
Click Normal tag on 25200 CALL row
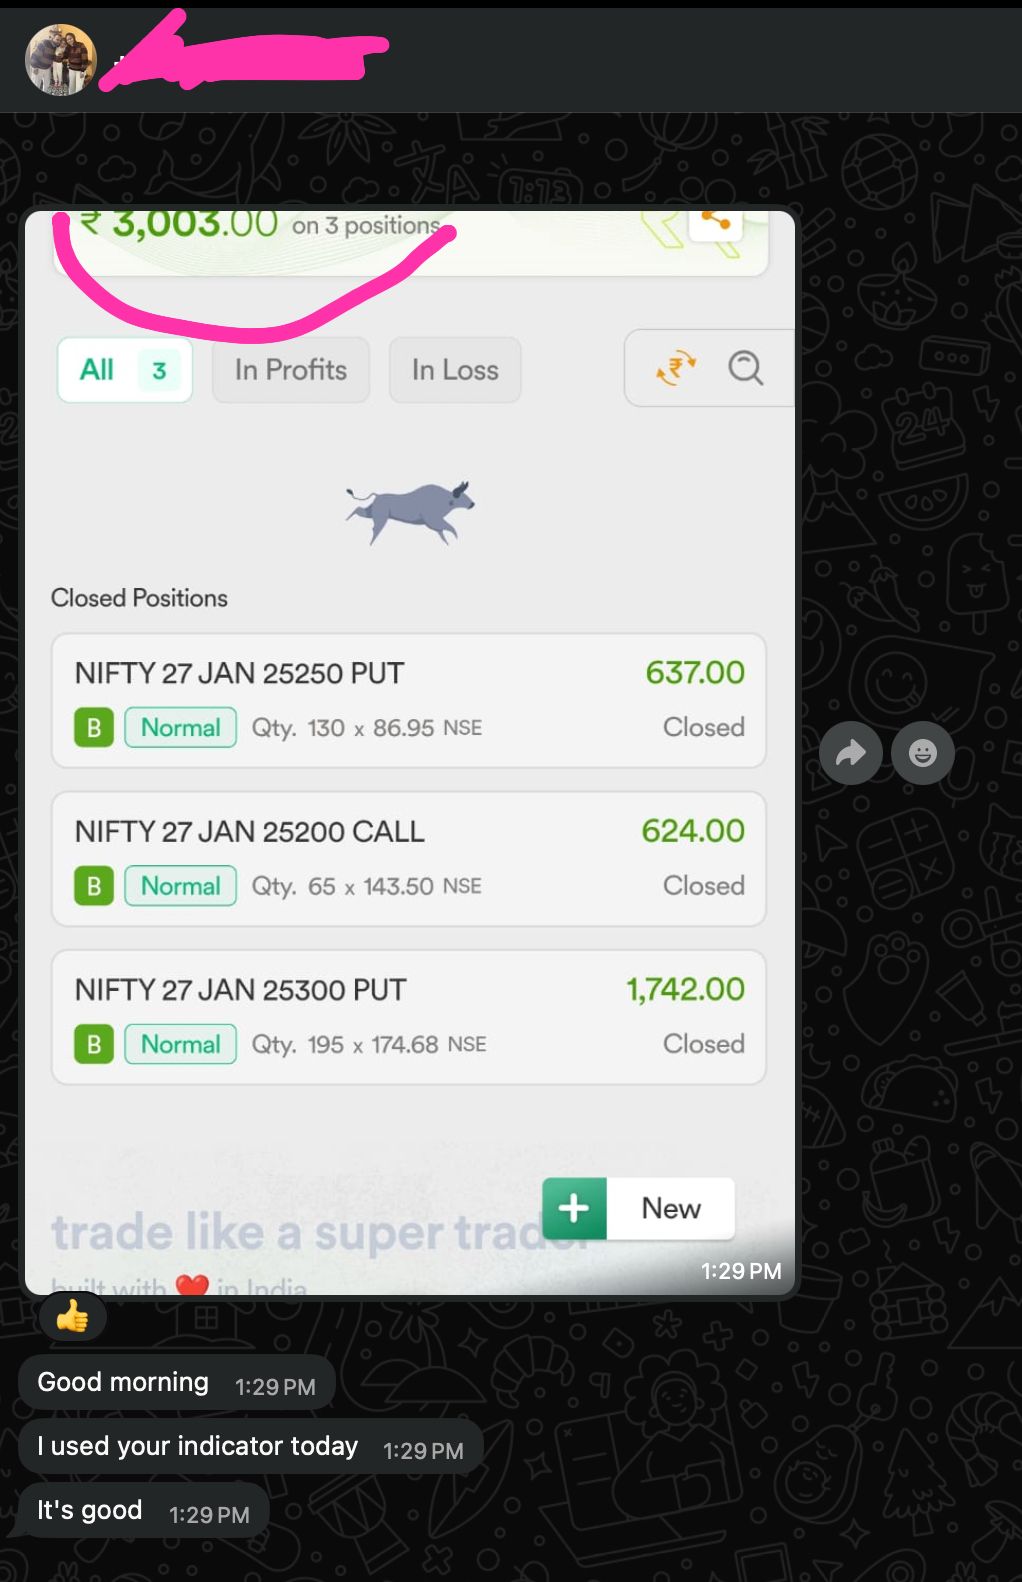point(181,886)
